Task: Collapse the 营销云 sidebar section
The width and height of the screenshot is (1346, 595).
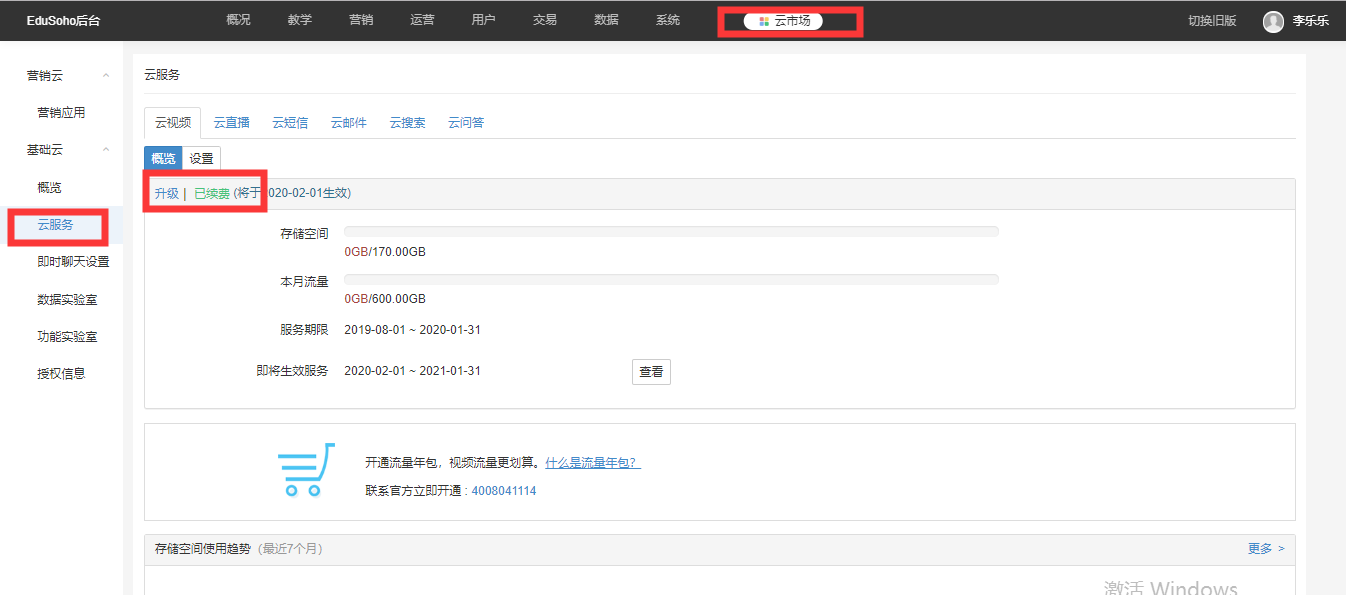Action: pyautogui.click(x=106, y=76)
